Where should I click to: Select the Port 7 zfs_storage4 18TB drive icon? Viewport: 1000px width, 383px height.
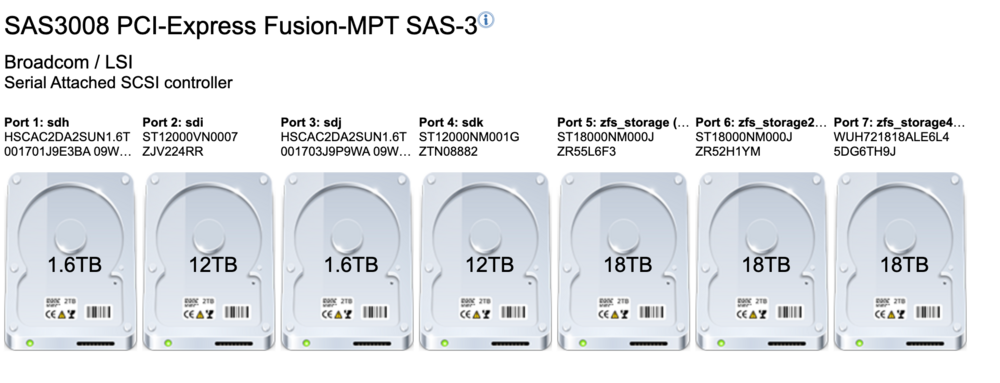tap(901, 261)
